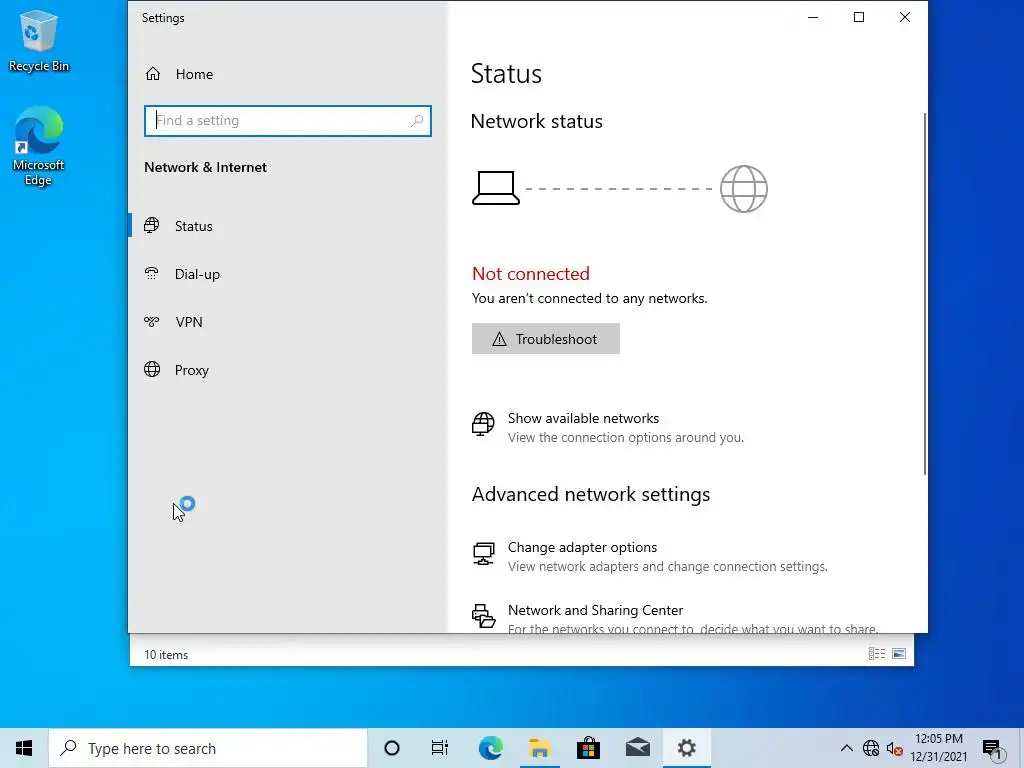
Task: Focus the Find a setting search box
Action: (x=287, y=121)
